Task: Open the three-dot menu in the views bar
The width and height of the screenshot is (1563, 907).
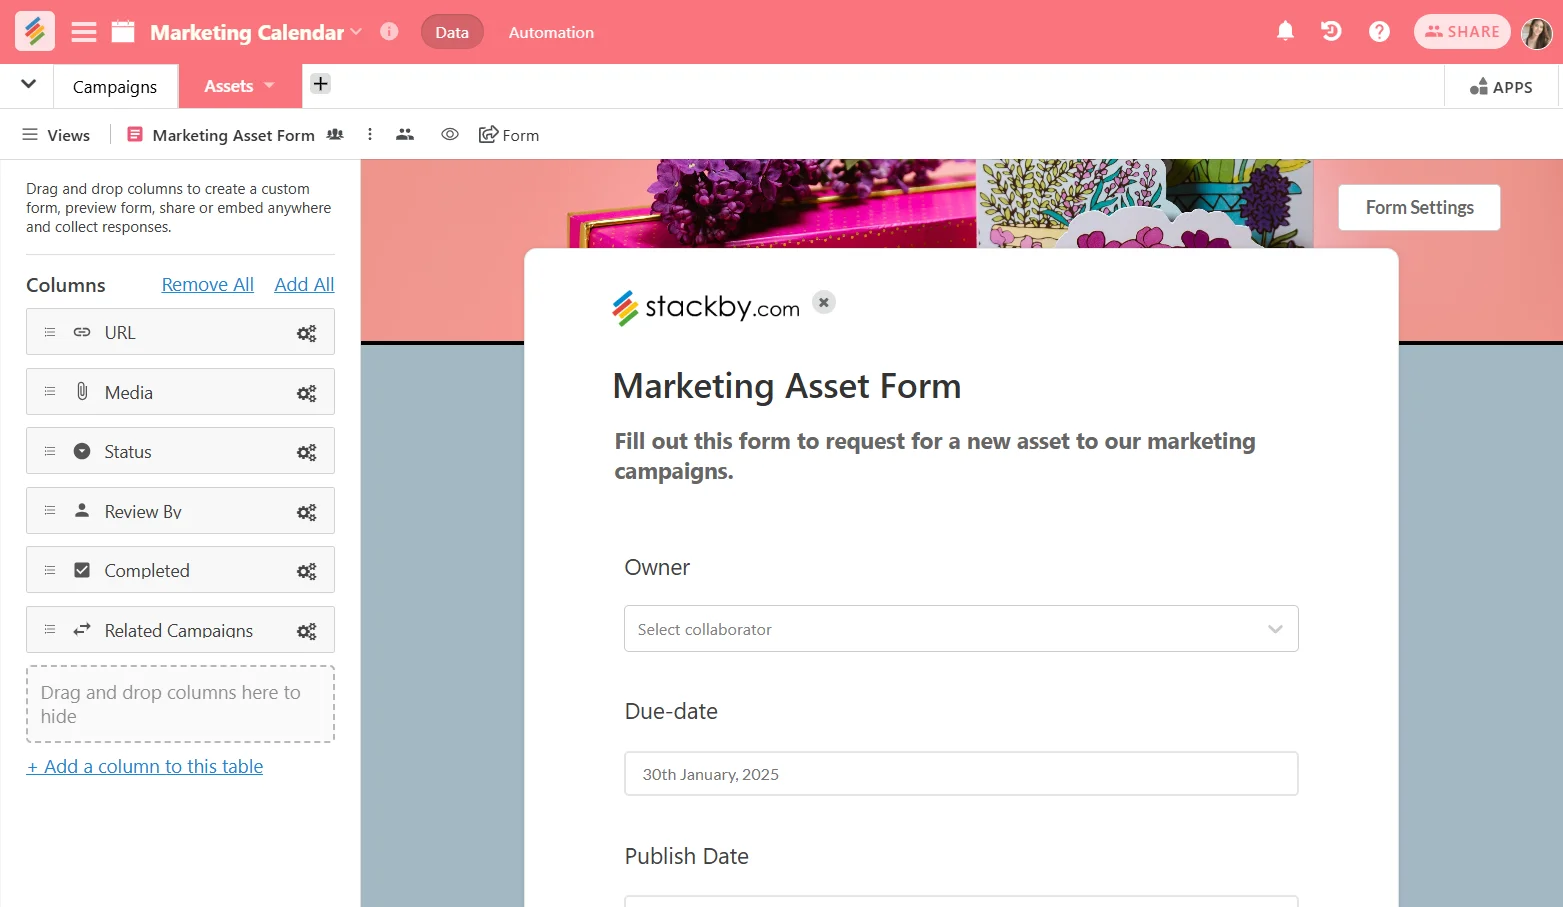Action: point(370,133)
